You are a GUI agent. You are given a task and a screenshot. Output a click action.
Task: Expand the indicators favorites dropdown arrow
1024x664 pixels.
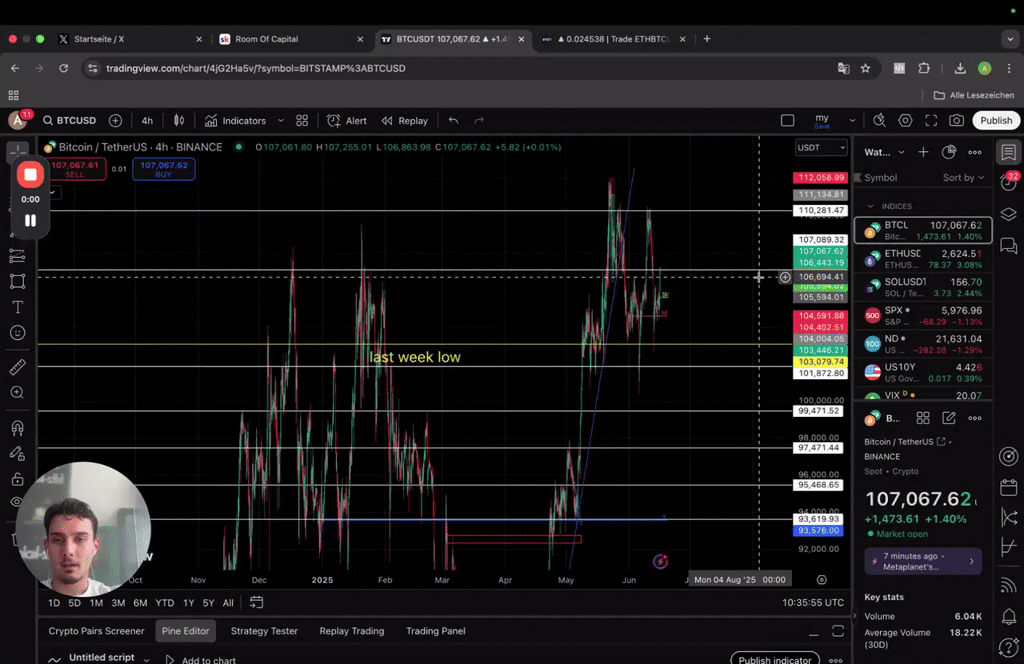click(281, 121)
